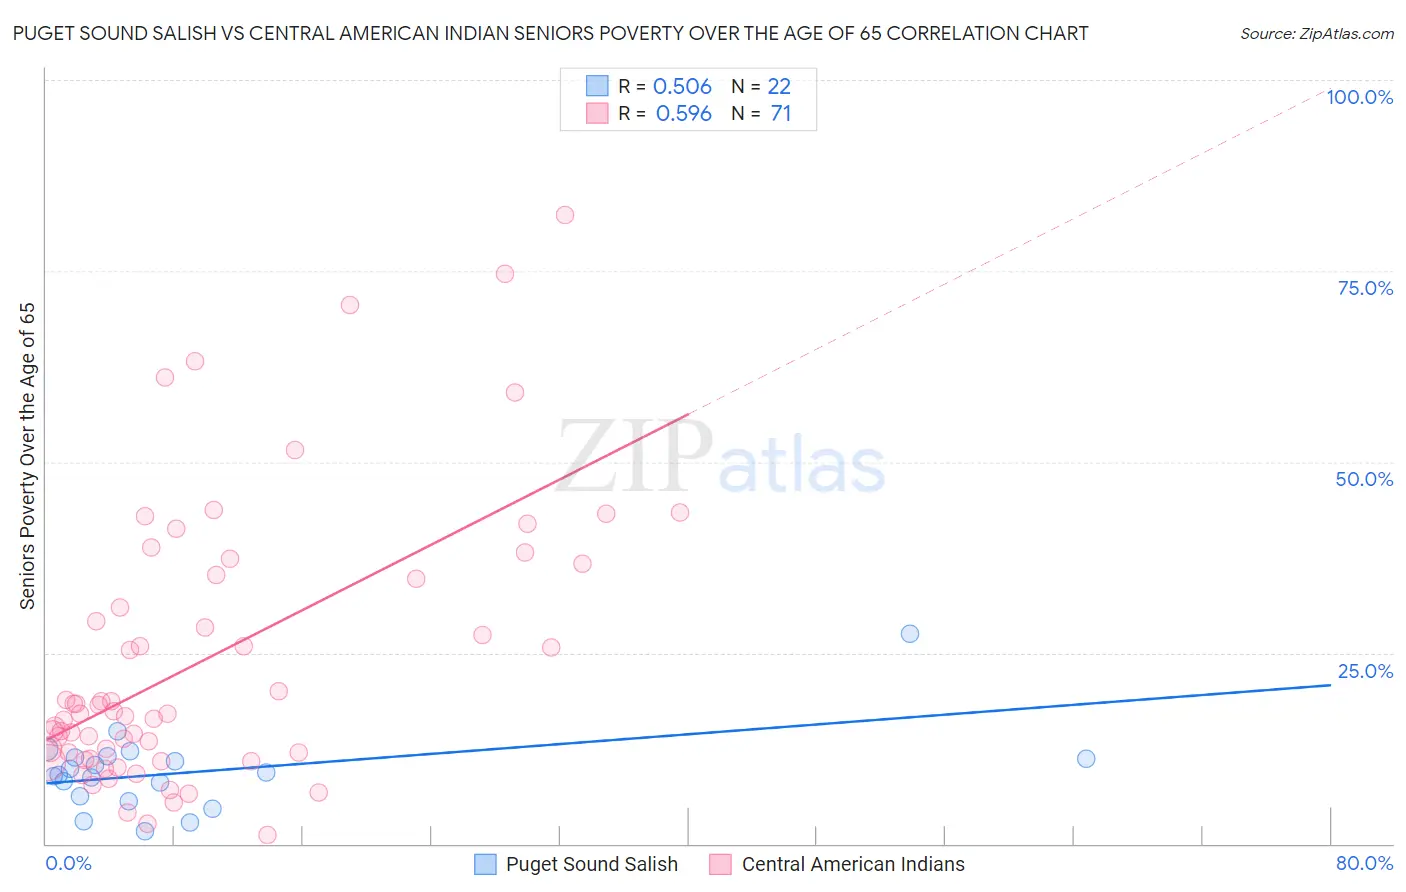Click the 50.0% y-axis label
The width and height of the screenshot is (1406, 892).
pos(1365,479)
